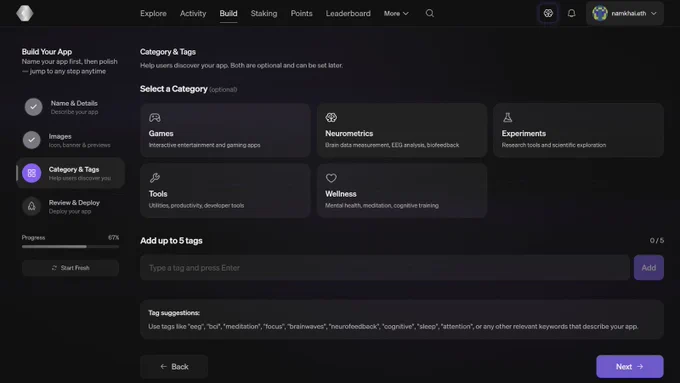680x383 pixels.
Task: Focus the tag input field
Action: click(385, 268)
